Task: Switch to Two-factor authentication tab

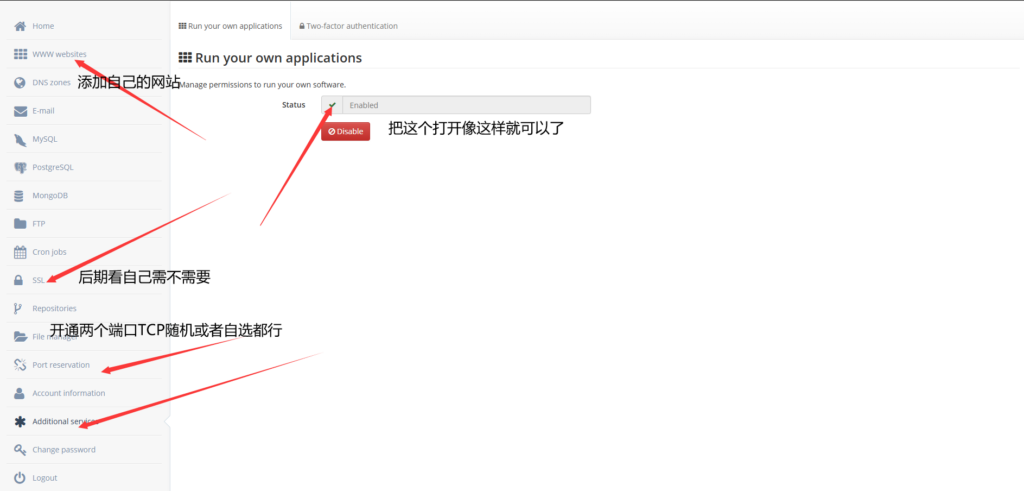Action: pos(348,26)
